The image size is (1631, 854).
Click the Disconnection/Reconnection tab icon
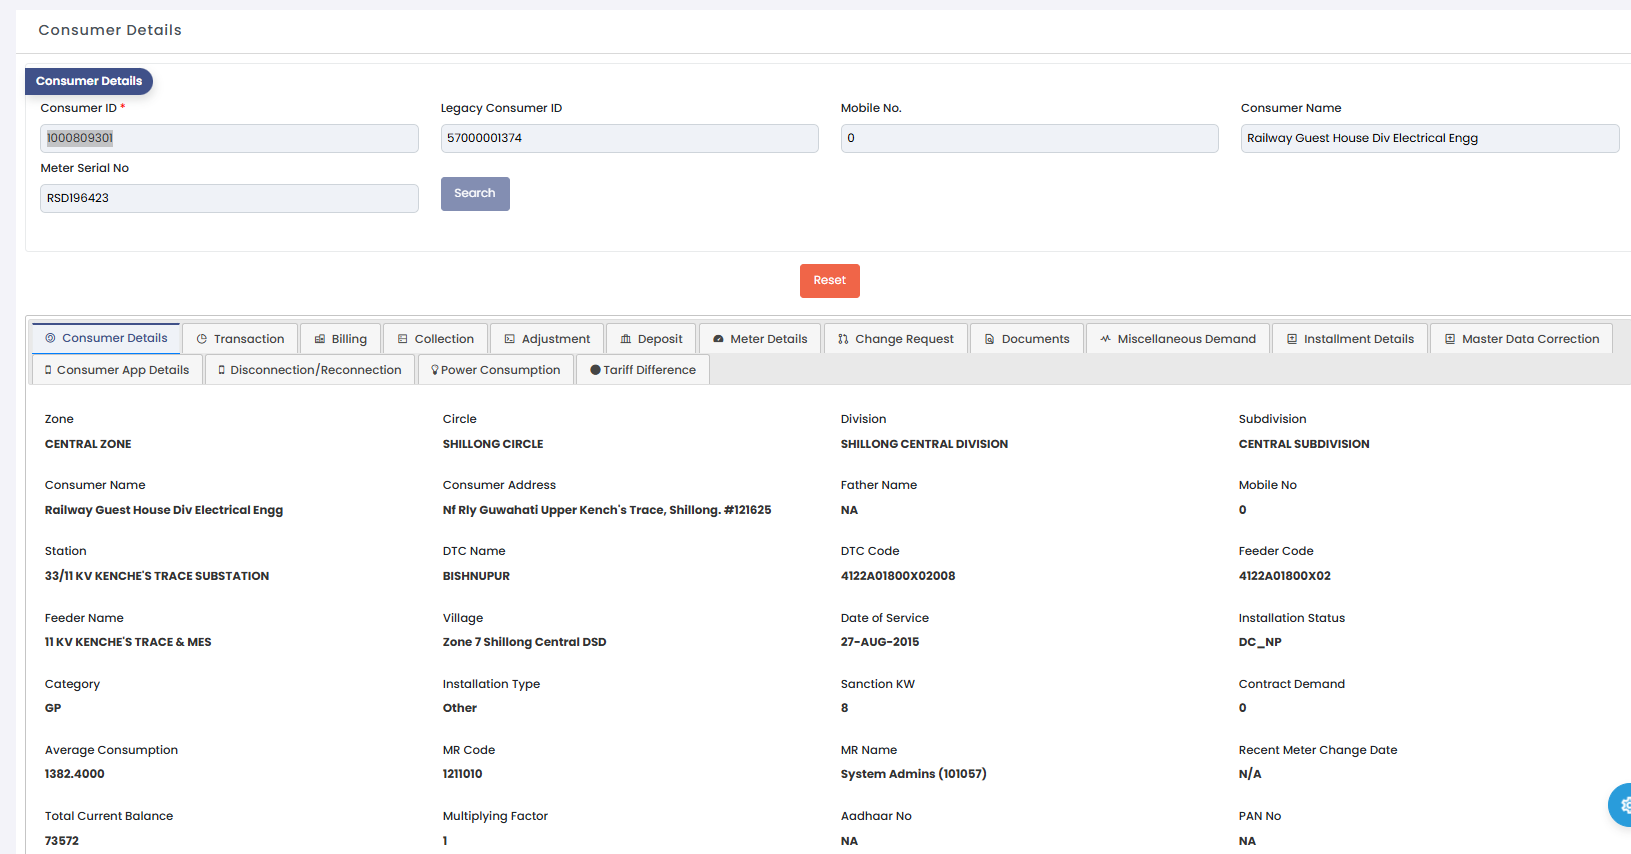pos(222,370)
